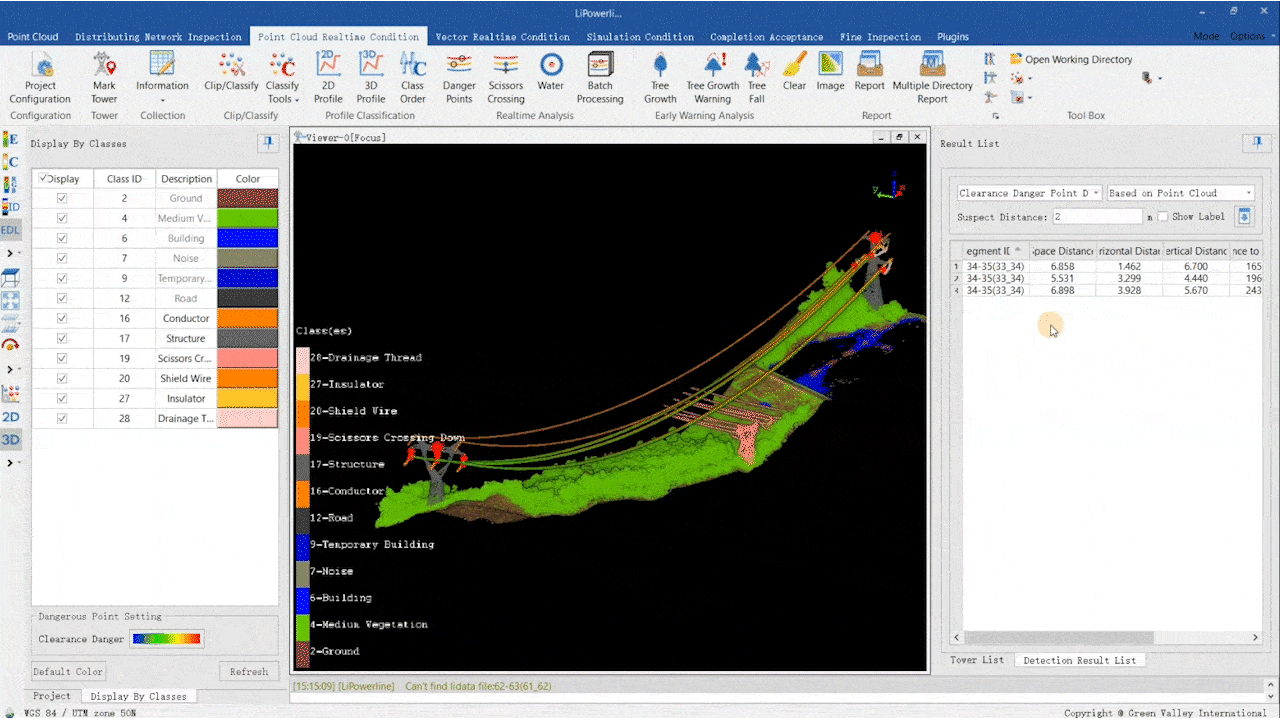Click the export icon beside Show Label
The image size is (1280, 720).
click(1245, 216)
